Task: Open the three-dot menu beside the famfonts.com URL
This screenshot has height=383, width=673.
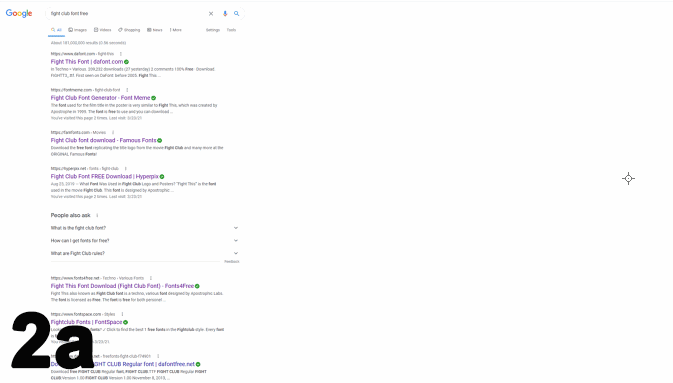Action: coord(113,133)
